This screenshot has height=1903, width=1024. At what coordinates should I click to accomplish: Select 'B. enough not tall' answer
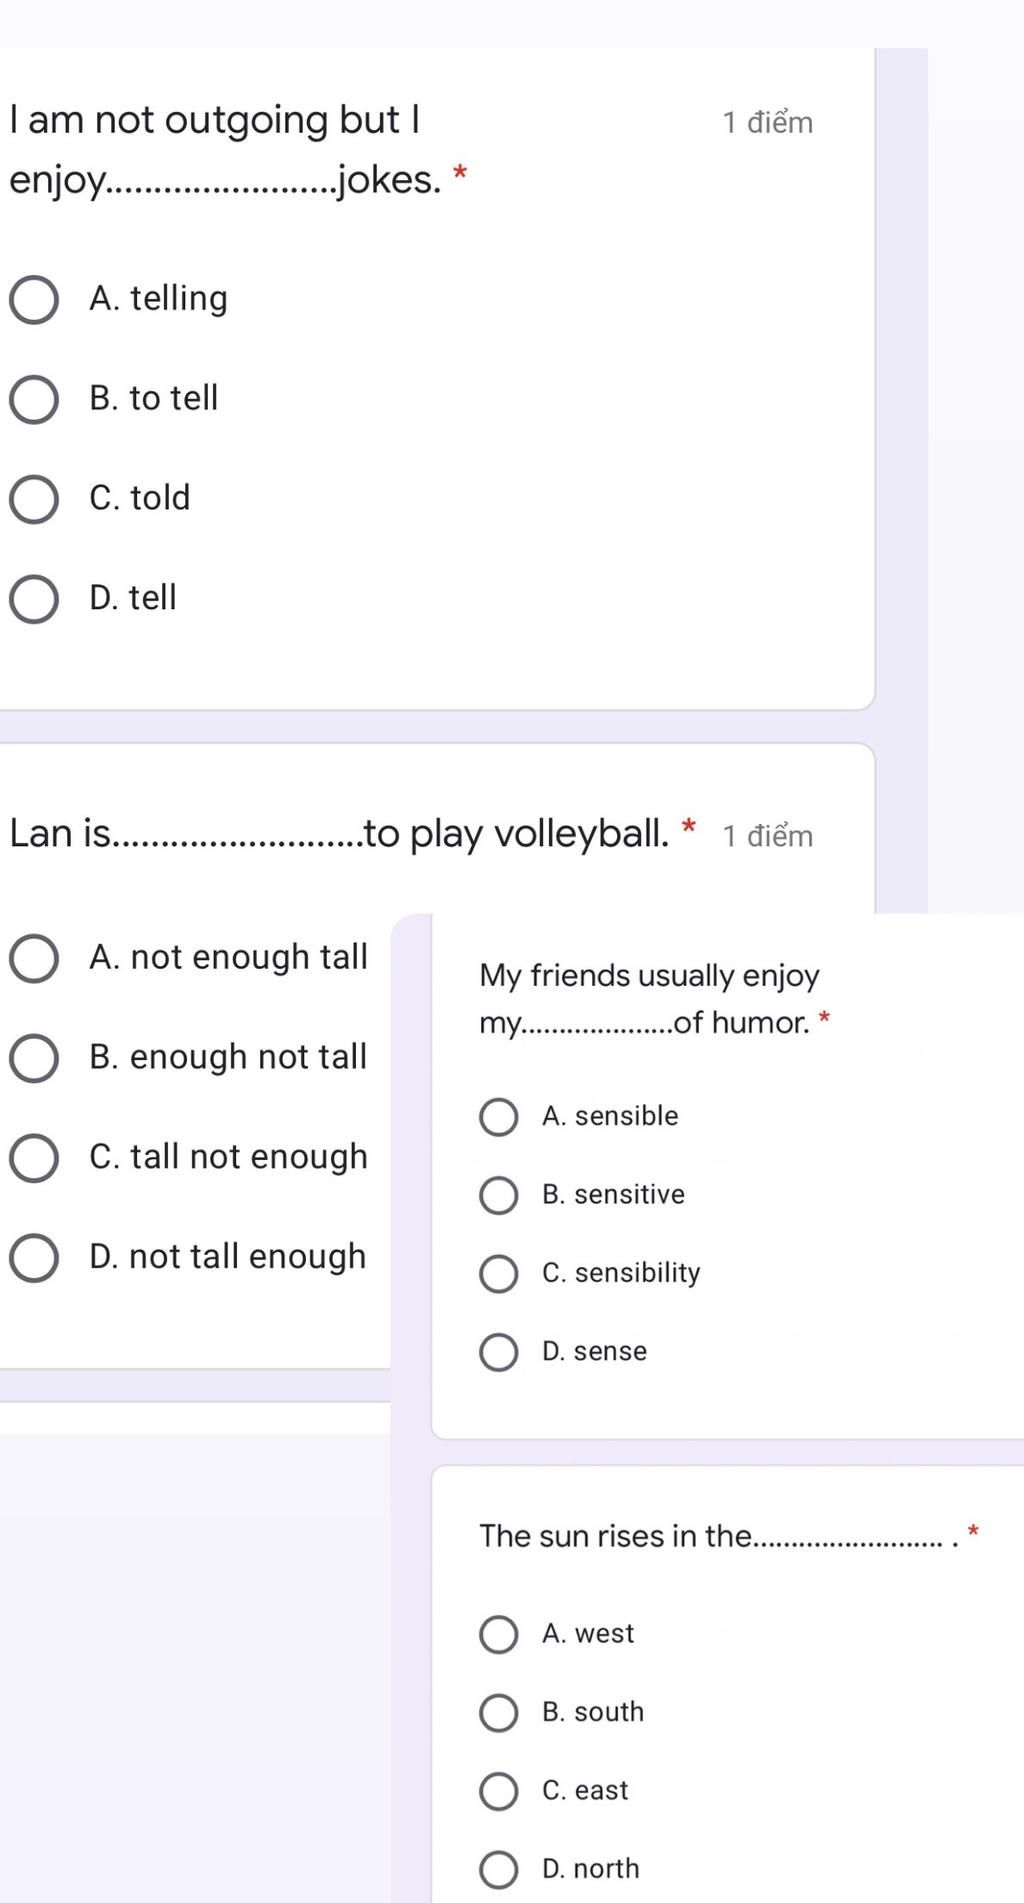(34, 1058)
